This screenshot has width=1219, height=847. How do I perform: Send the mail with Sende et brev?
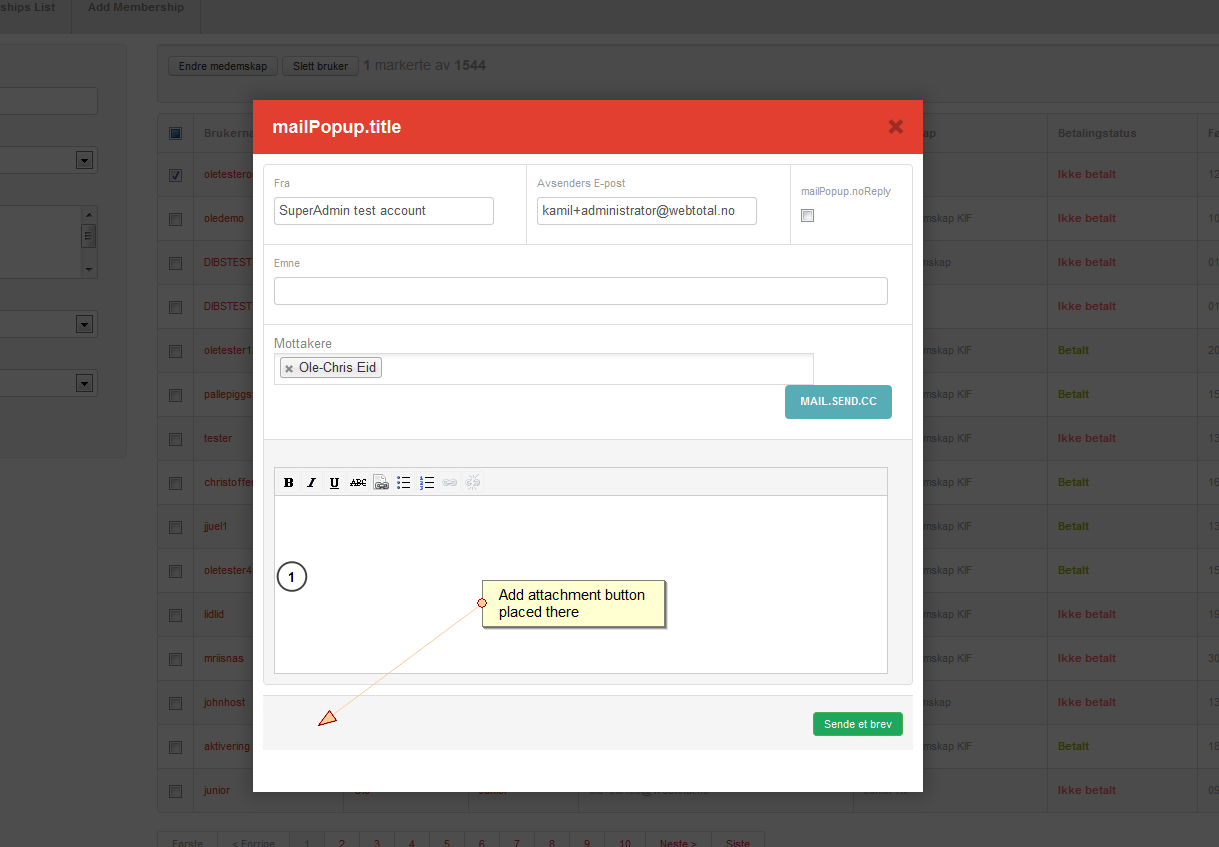(x=858, y=724)
